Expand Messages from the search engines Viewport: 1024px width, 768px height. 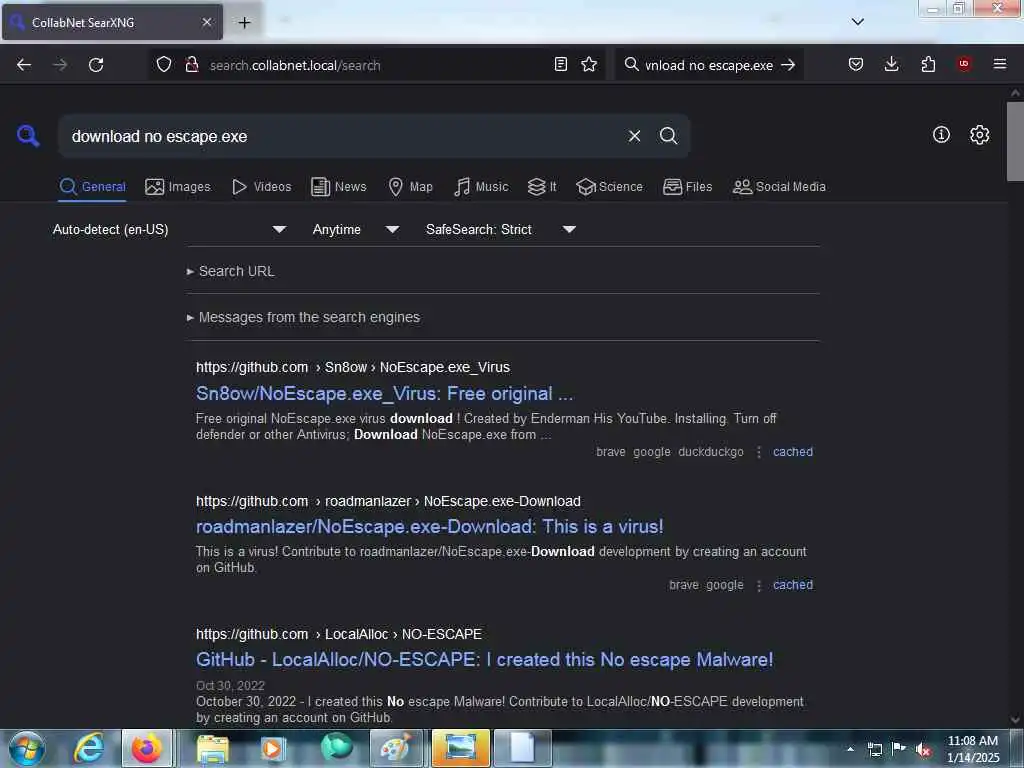[304, 317]
